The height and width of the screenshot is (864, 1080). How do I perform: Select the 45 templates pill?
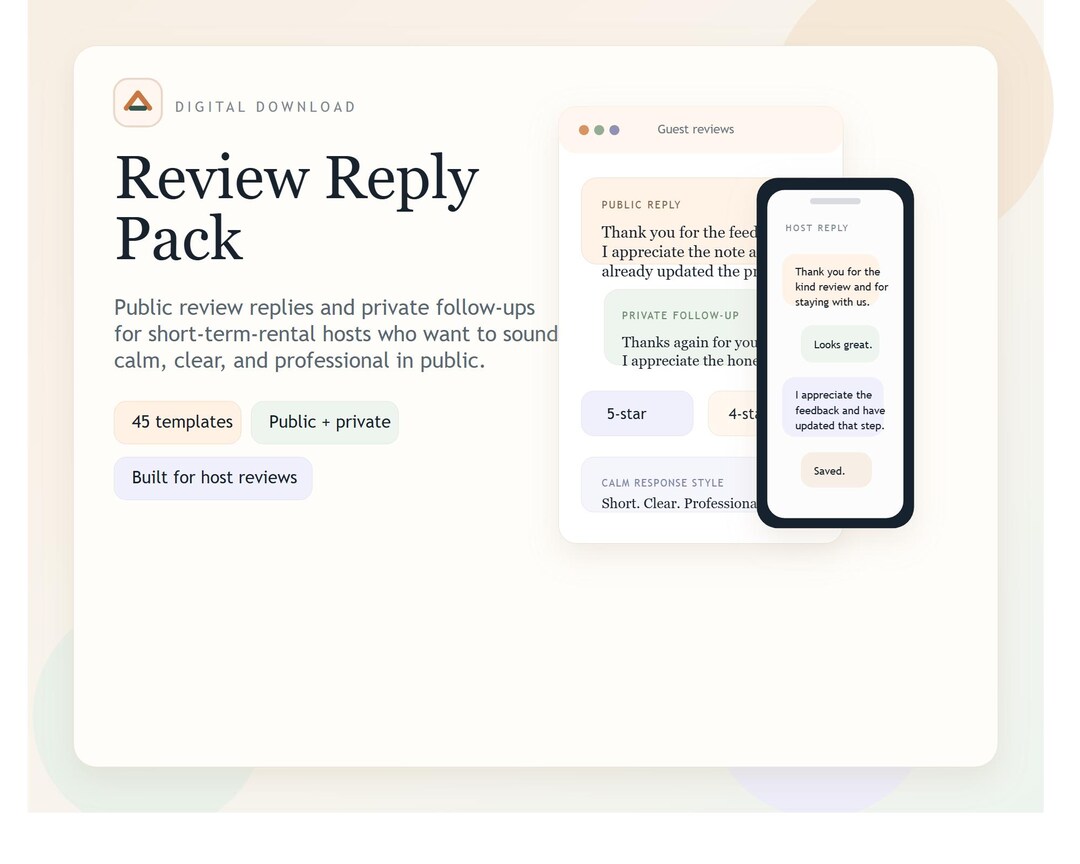click(x=178, y=422)
